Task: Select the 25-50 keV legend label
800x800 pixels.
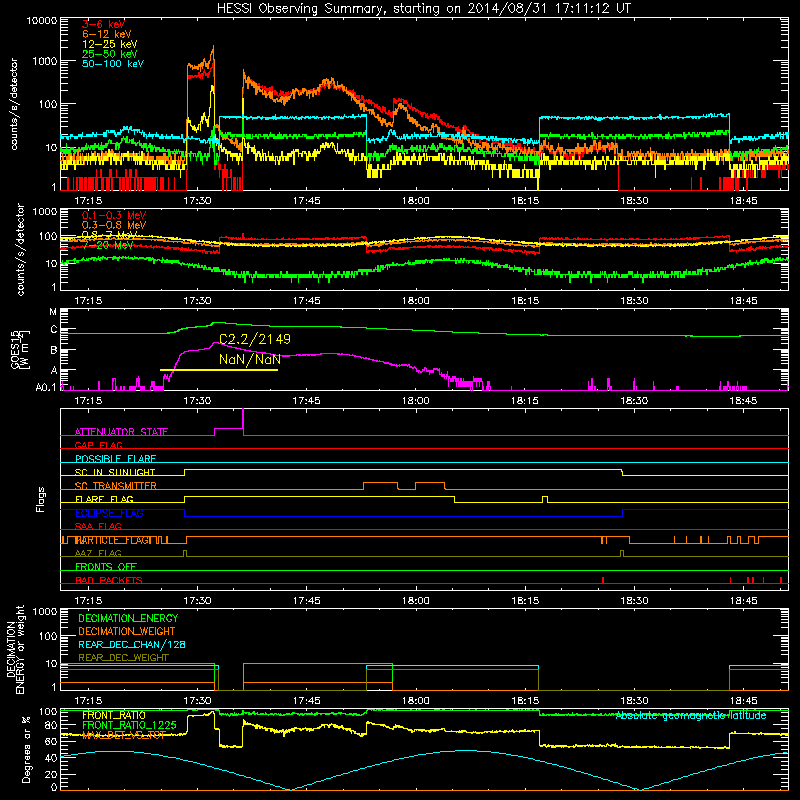Action: point(110,54)
